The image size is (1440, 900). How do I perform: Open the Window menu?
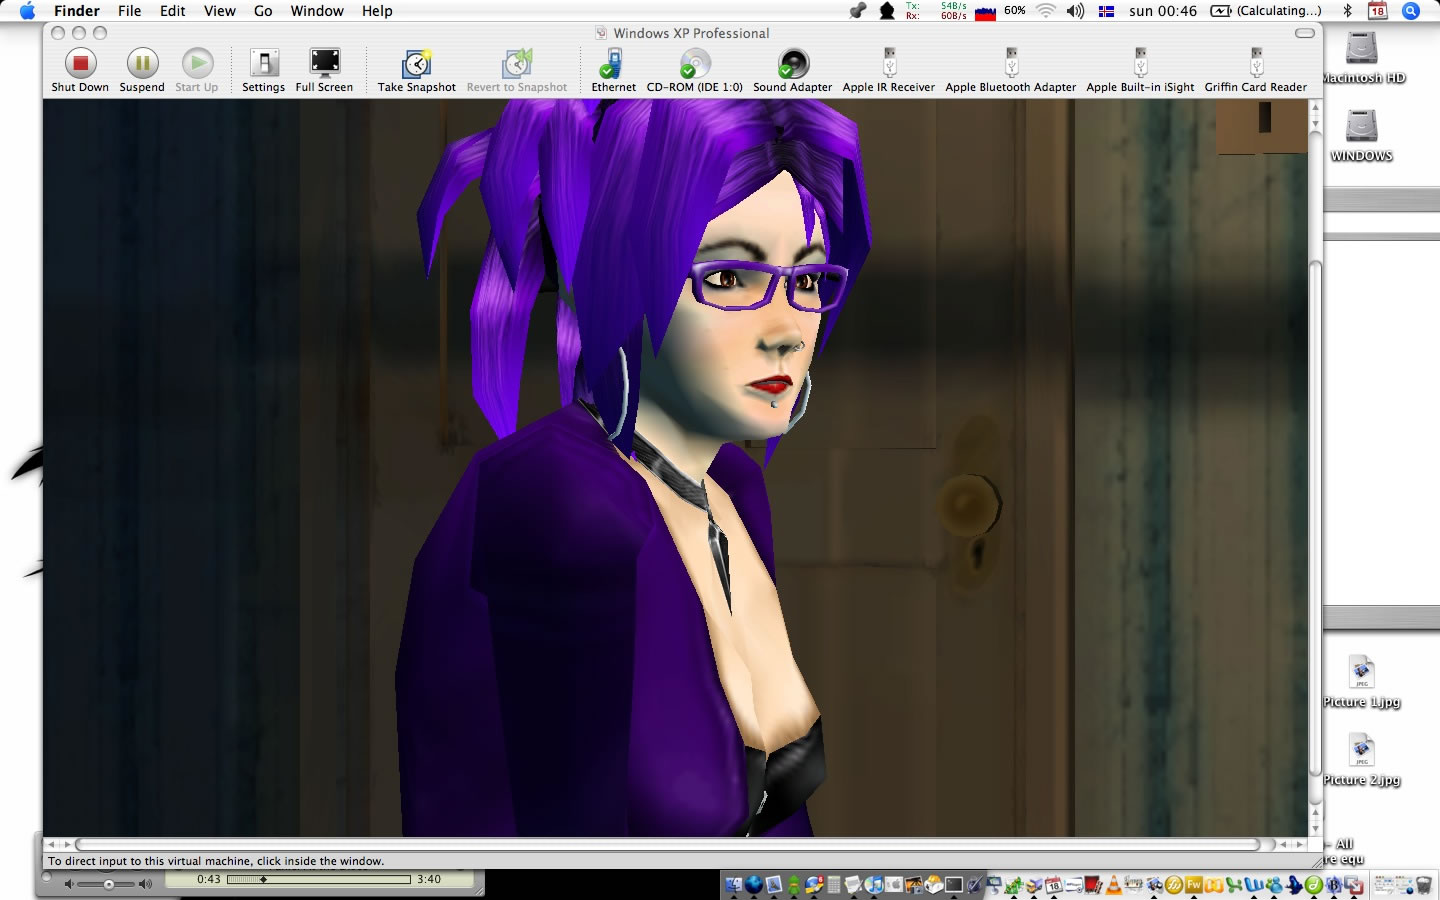click(x=317, y=11)
